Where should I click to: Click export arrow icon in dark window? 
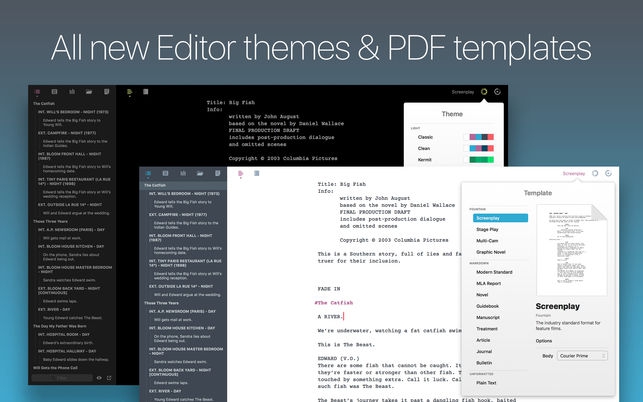coord(497,92)
